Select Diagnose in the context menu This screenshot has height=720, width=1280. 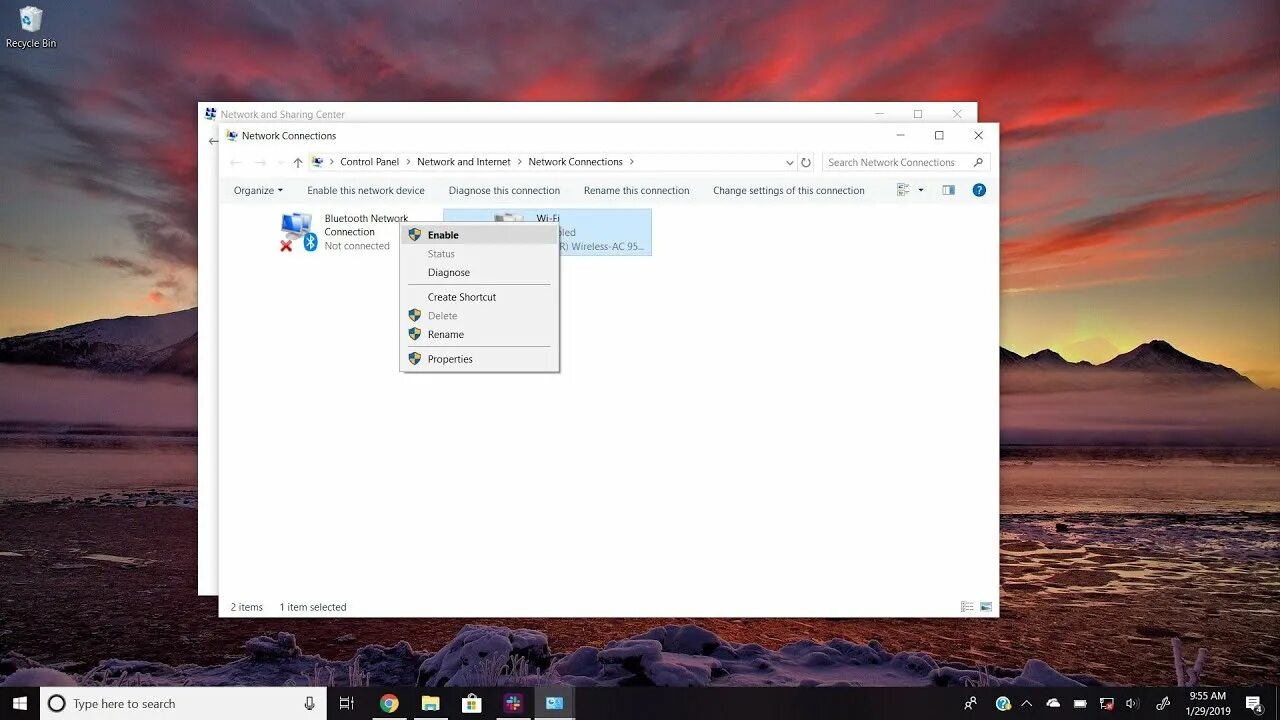(x=479, y=272)
